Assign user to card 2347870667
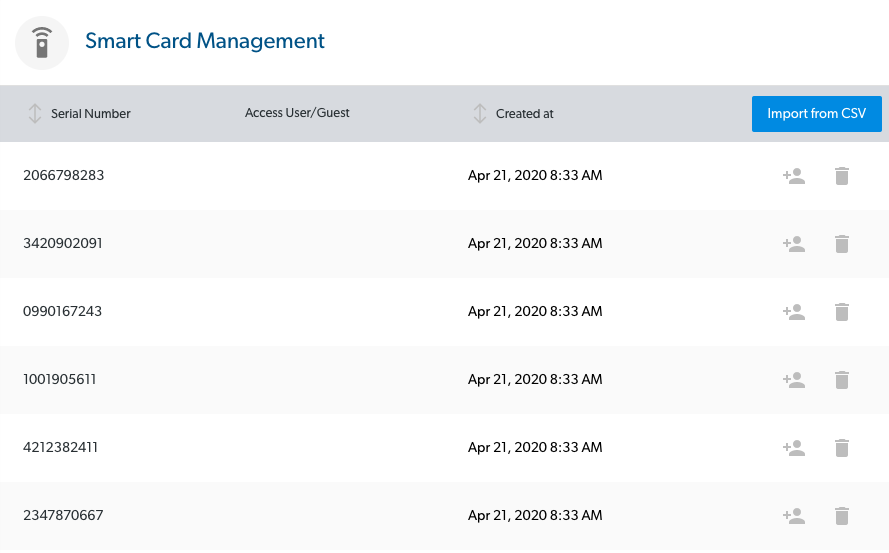 click(x=794, y=516)
